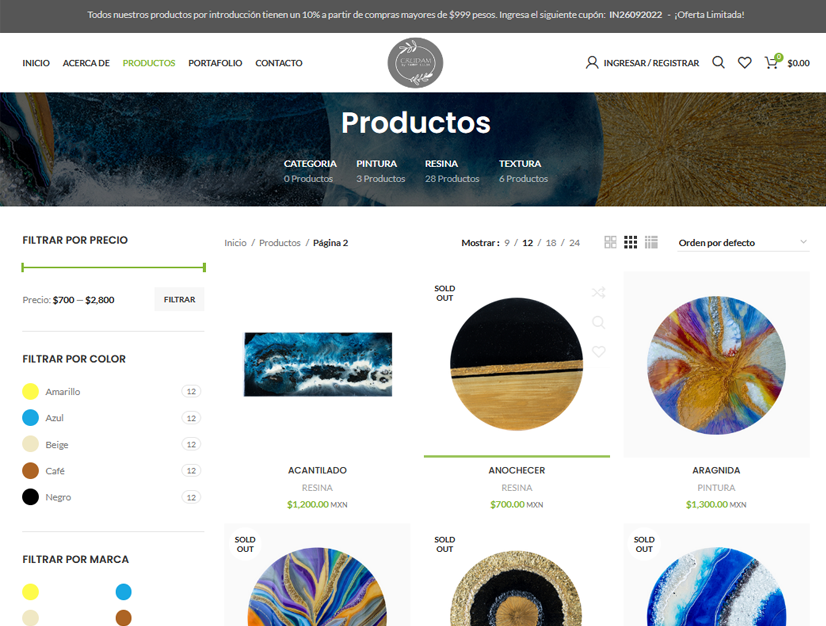Select brown swatch under Filtrar por Marca
Image resolution: width=826 pixels, height=626 pixels.
pyautogui.click(x=124, y=618)
